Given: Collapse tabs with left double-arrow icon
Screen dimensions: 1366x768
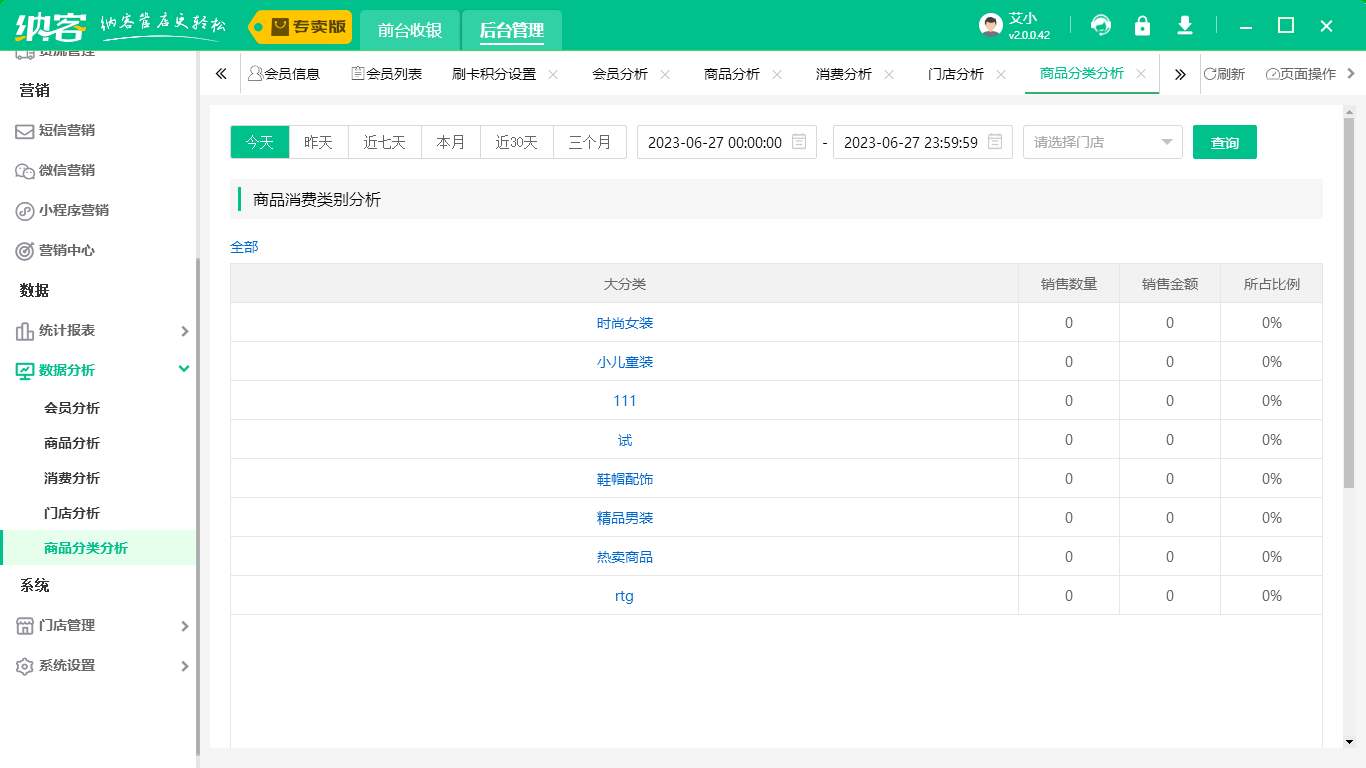Looking at the screenshot, I should pyautogui.click(x=221, y=74).
